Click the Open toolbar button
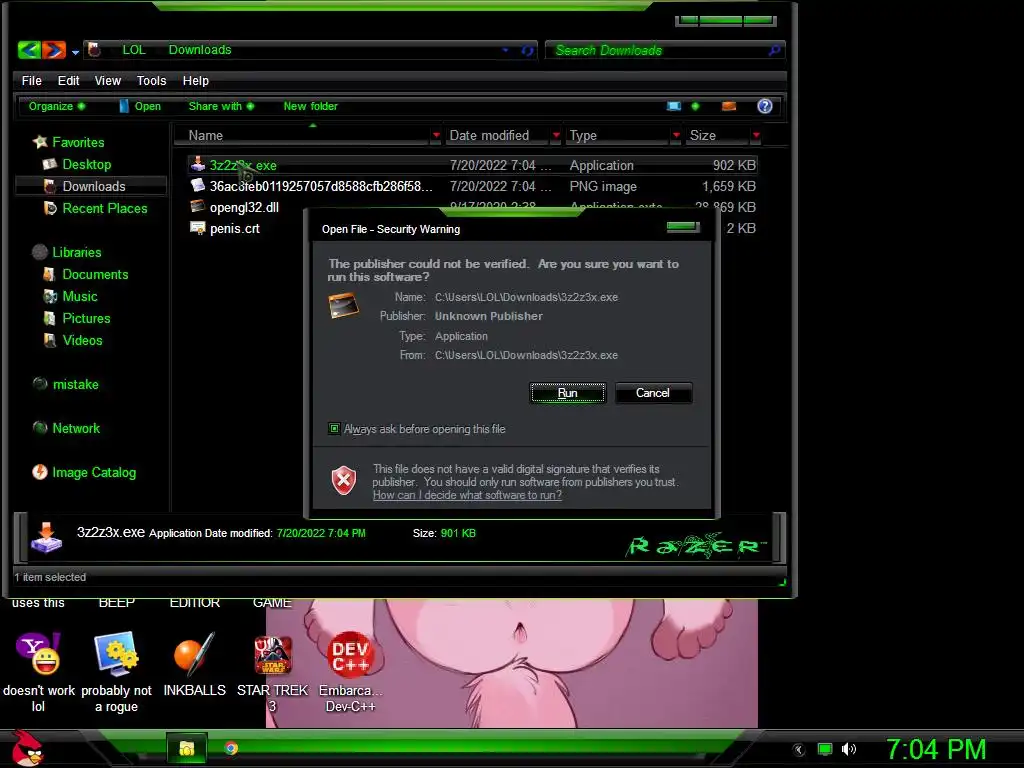Screen dimensions: 1024x768 coord(140,106)
